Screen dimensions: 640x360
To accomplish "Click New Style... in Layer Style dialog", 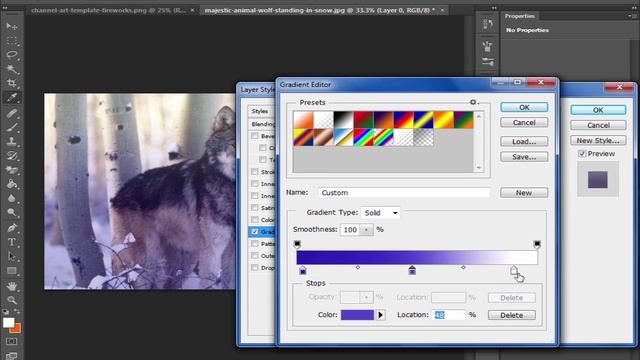I will (x=598, y=140).
